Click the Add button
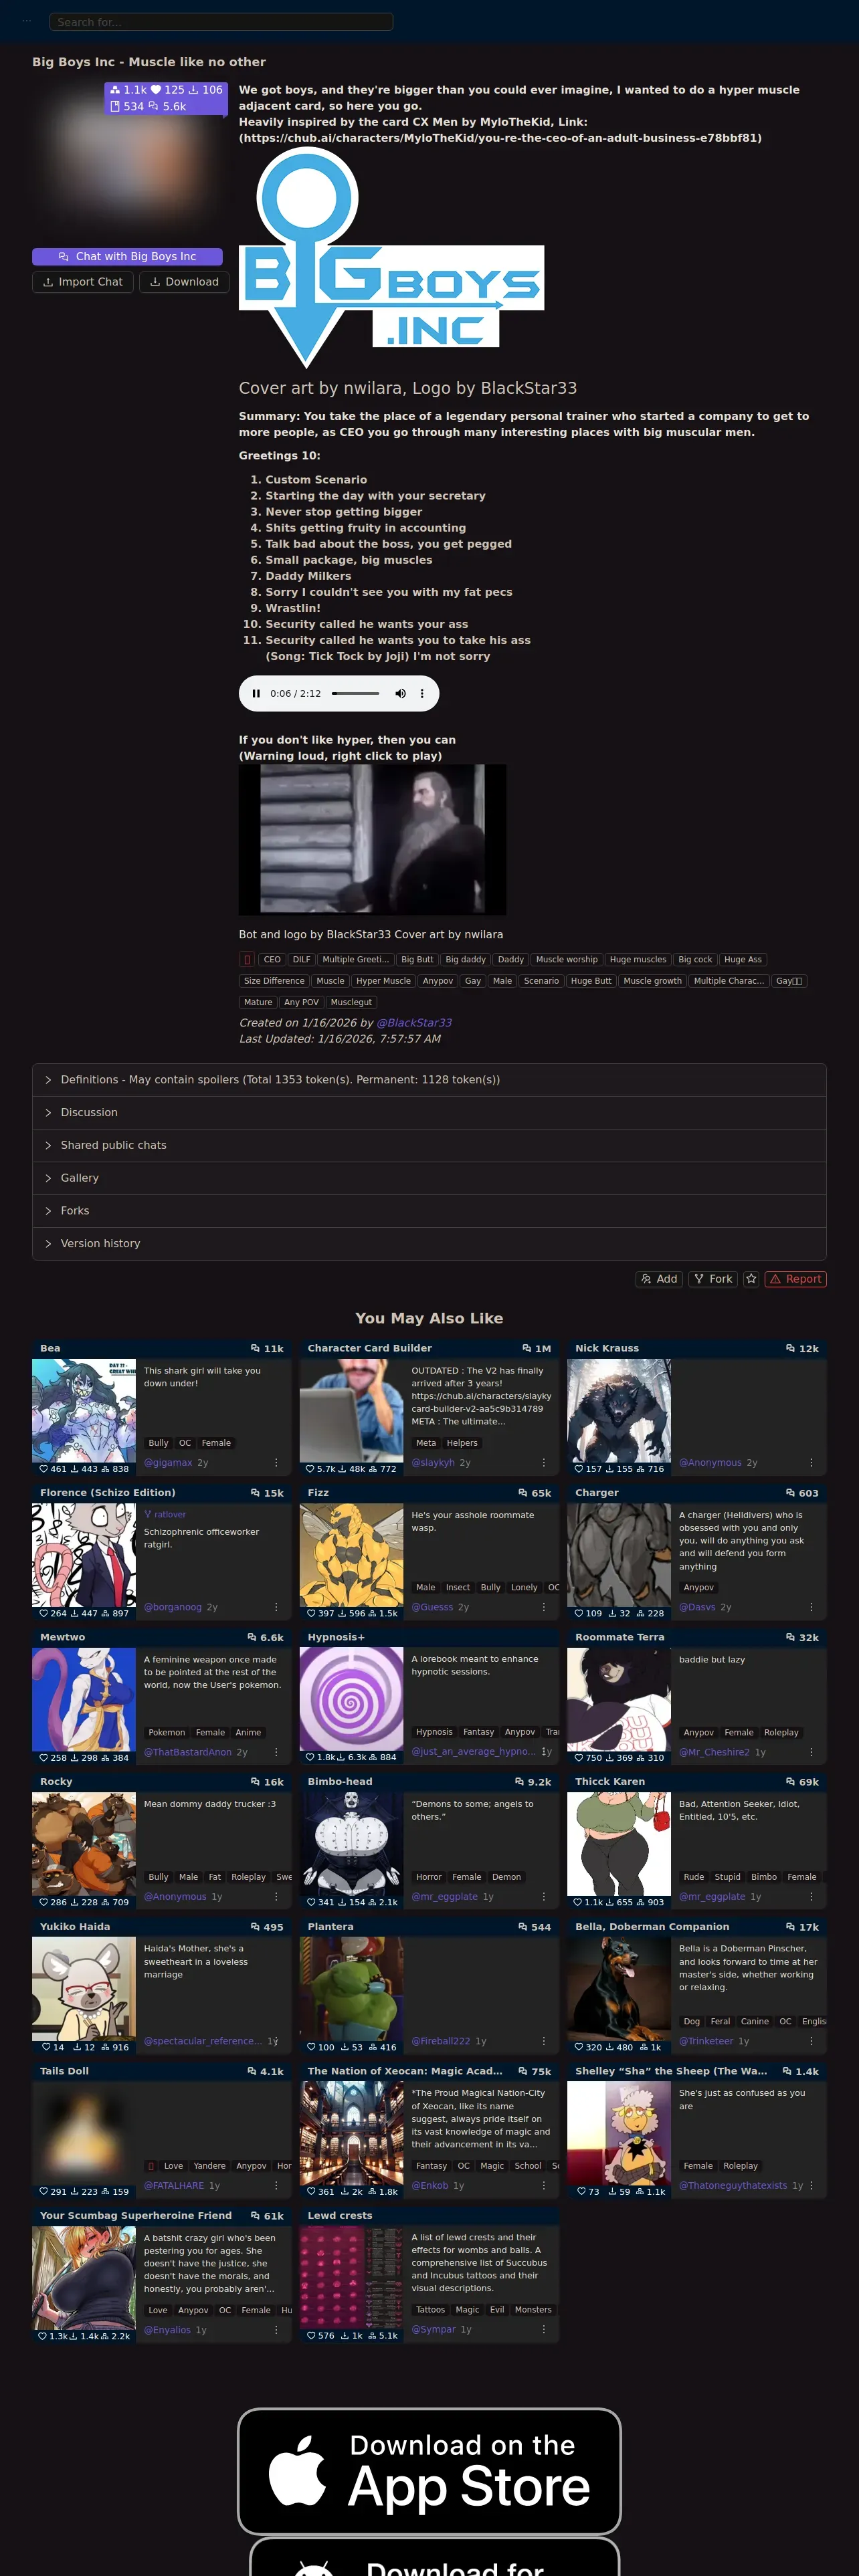859x2576 pixels. click(x=659, y=1279)
